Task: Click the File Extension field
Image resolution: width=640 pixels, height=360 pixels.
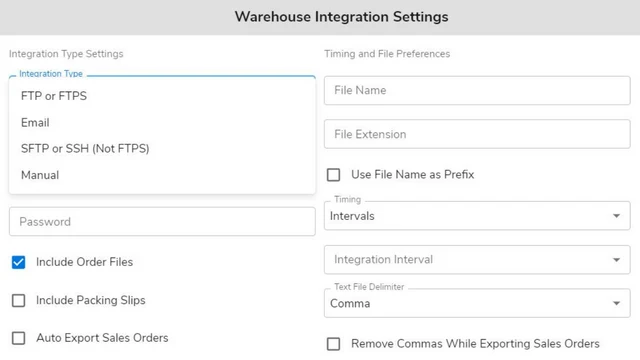Action: tap(477, 134)
